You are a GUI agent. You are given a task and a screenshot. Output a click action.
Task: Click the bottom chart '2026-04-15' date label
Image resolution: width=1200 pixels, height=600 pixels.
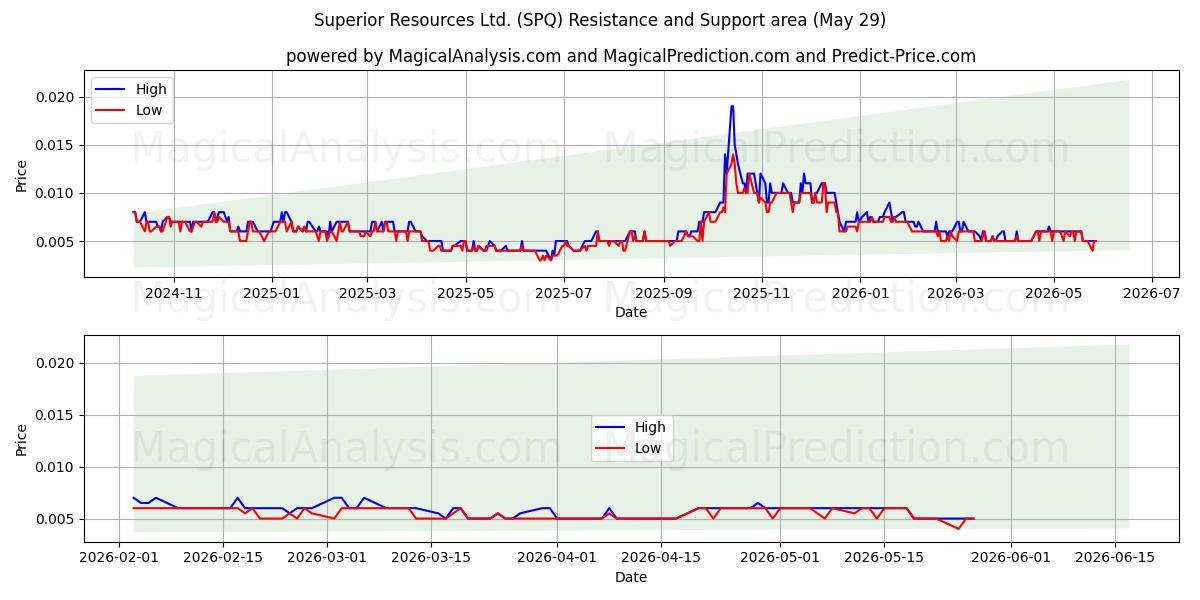[660, 559]
